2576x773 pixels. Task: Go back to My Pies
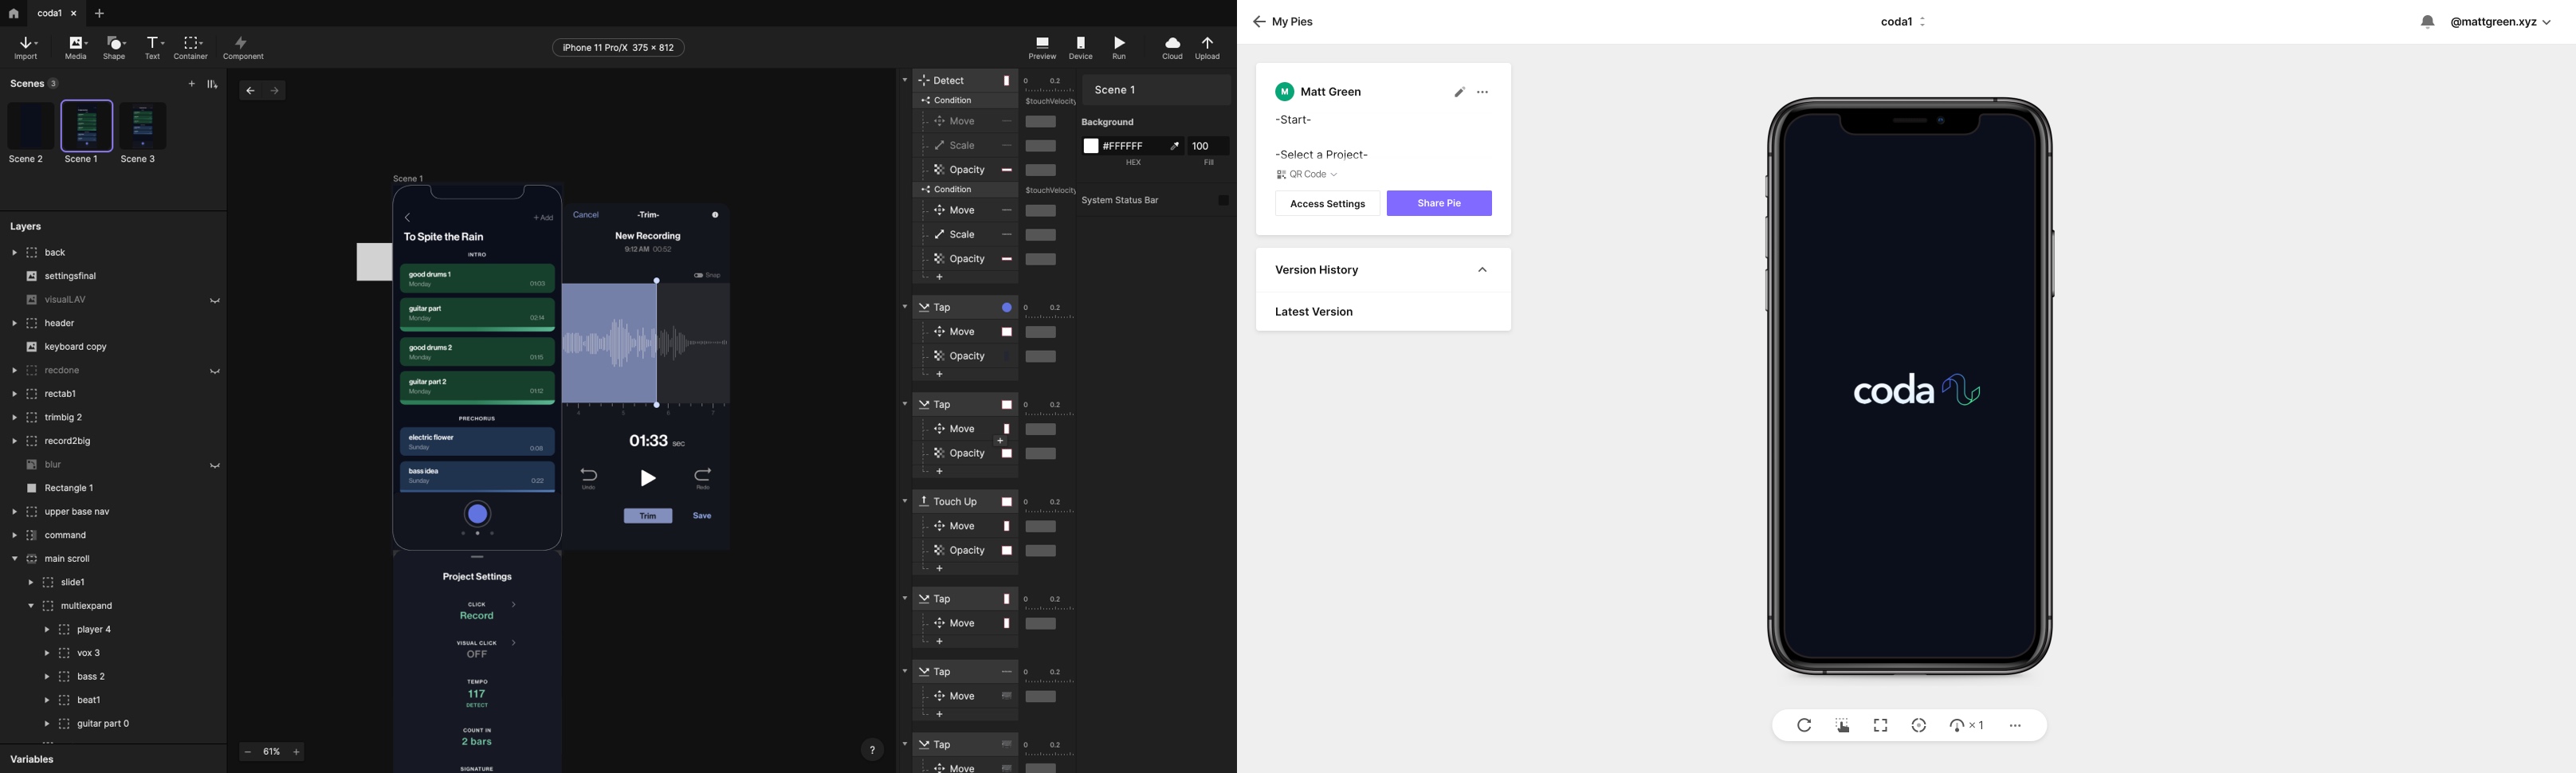point(1283,22)
